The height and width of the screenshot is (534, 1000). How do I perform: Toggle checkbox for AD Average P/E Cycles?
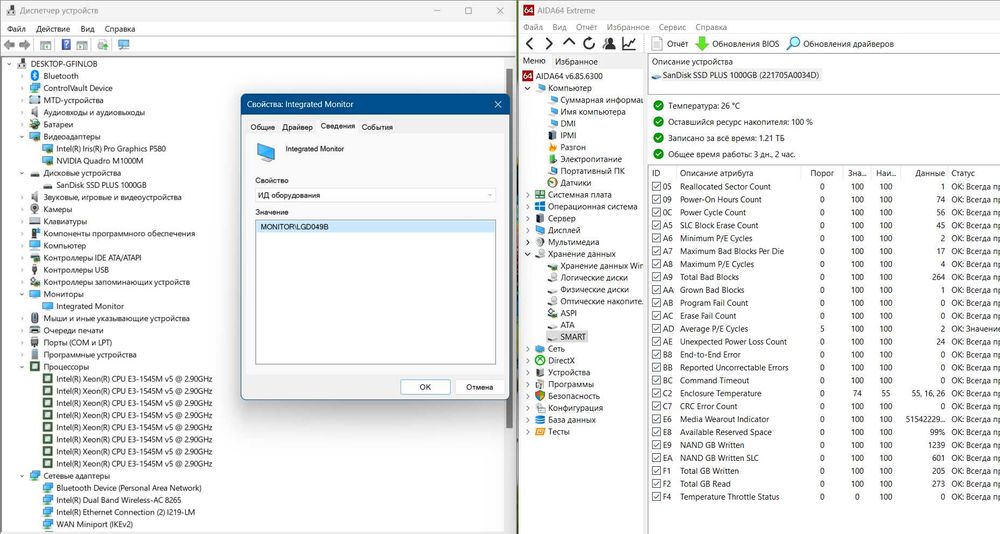tap(656, 329)
